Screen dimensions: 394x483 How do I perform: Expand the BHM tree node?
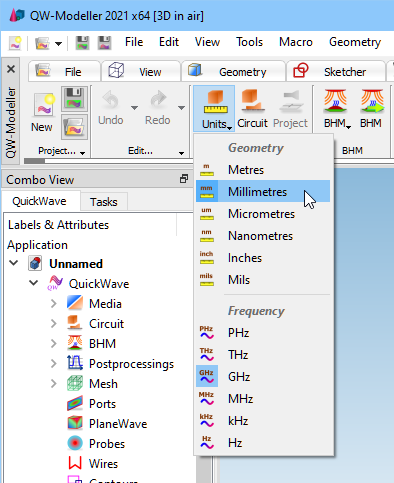[x=54, y=343]
